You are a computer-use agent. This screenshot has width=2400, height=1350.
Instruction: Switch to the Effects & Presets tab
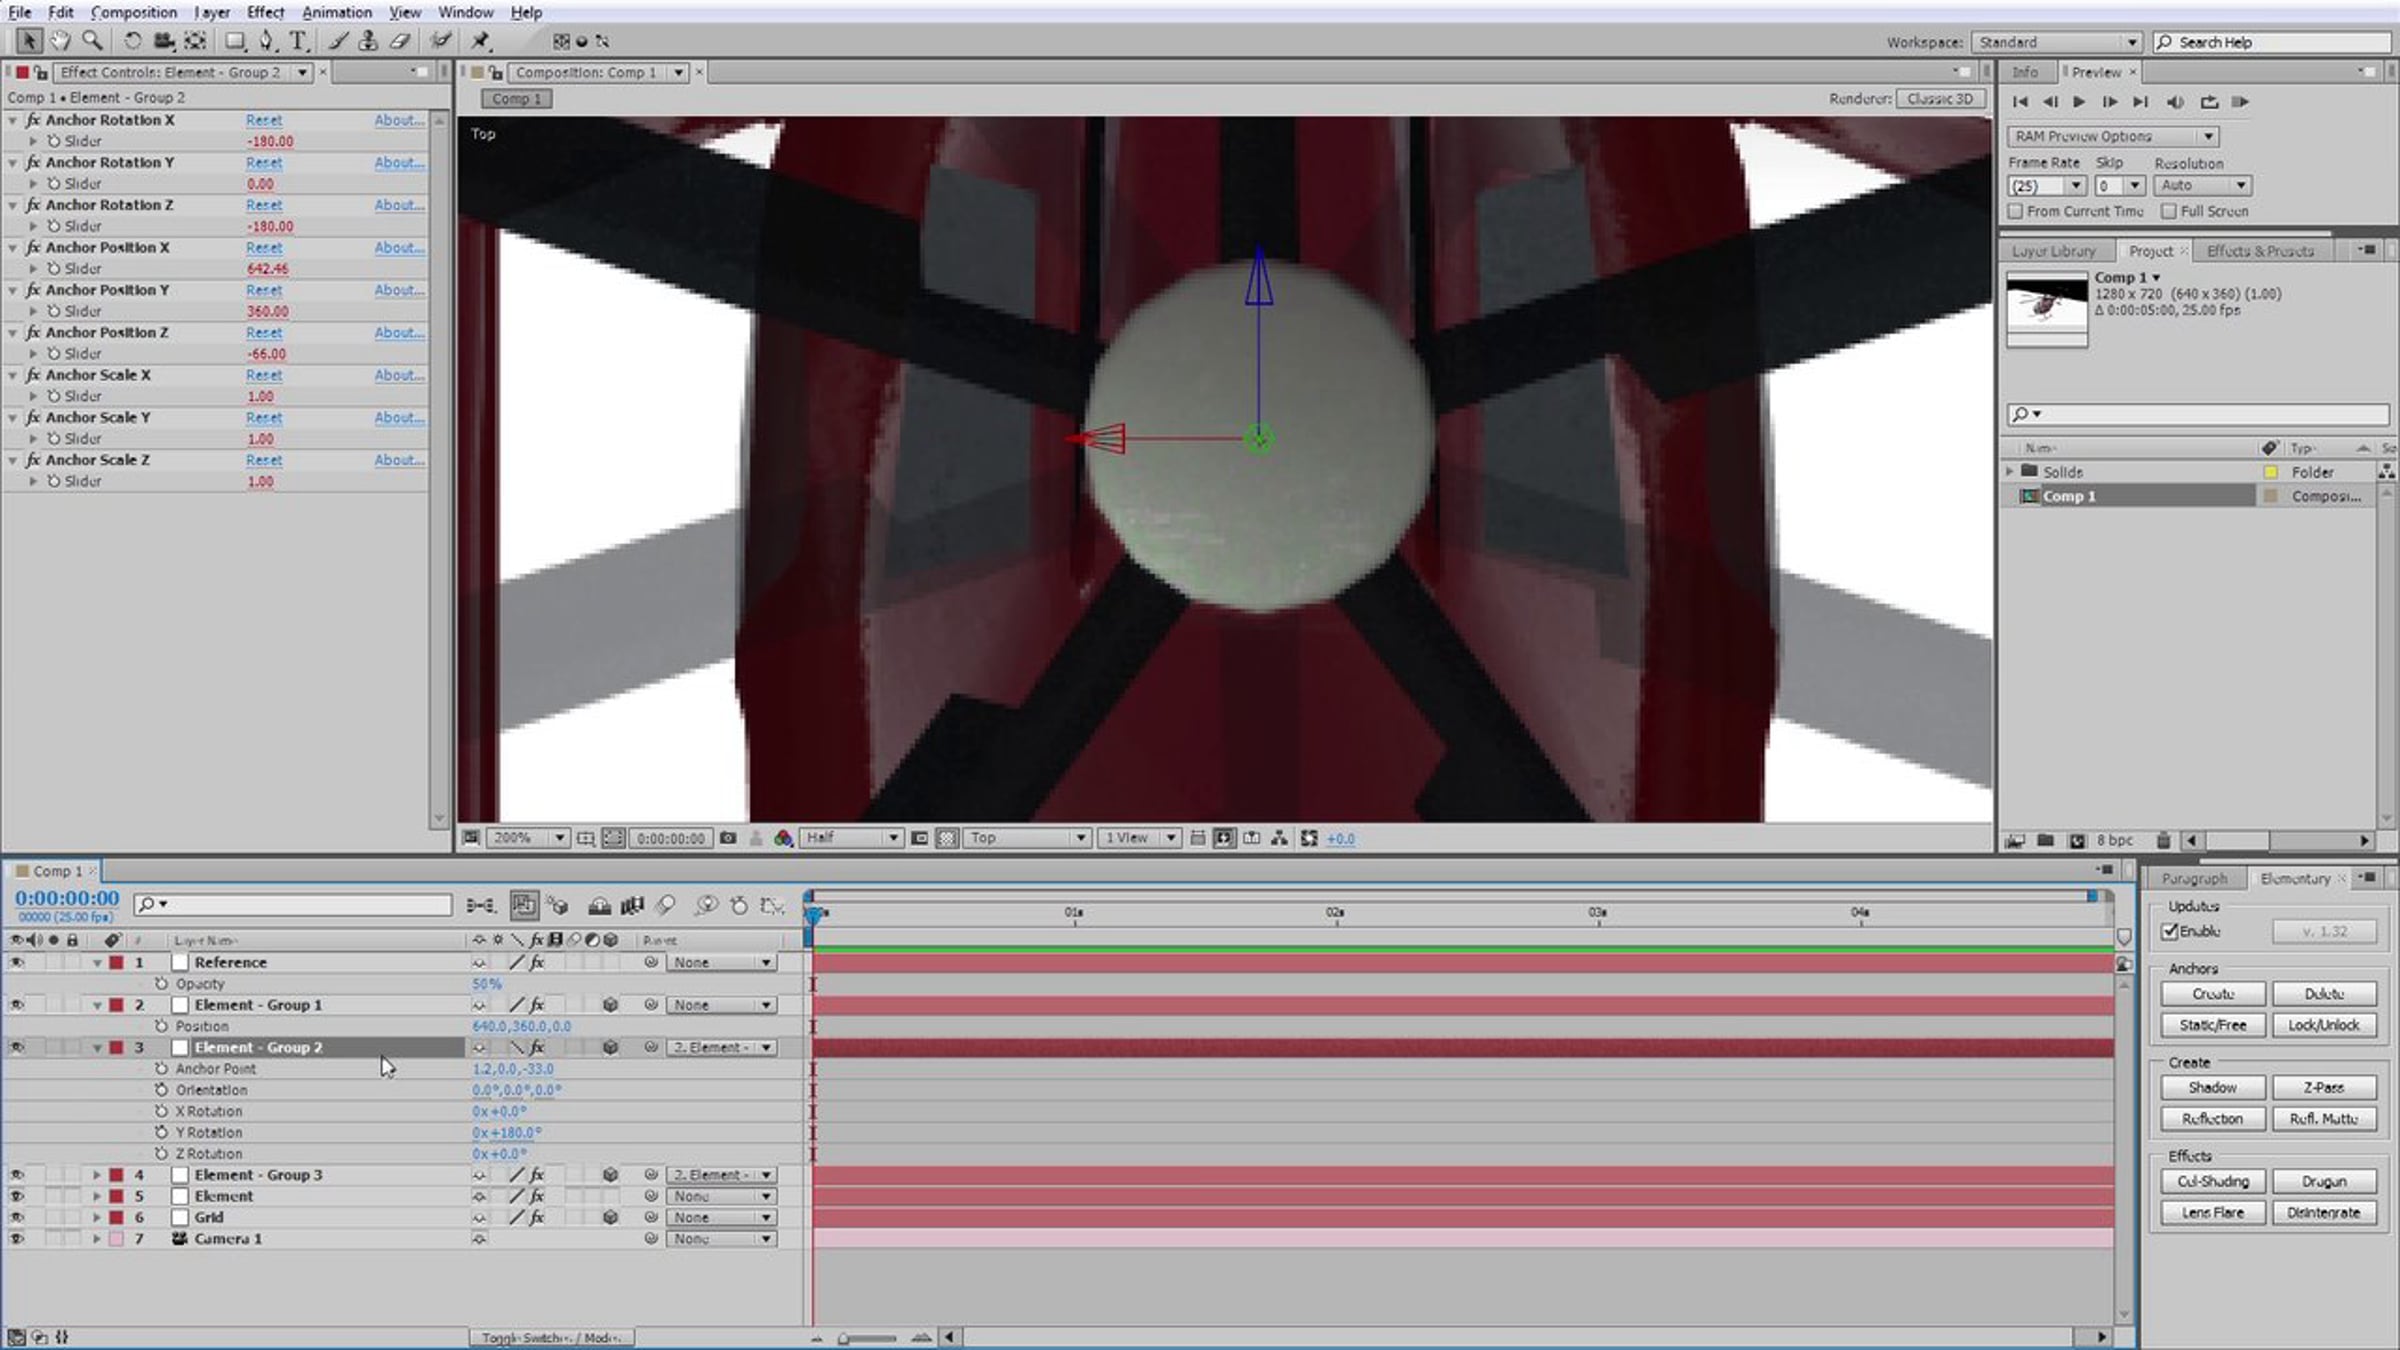coord(2260,251)
